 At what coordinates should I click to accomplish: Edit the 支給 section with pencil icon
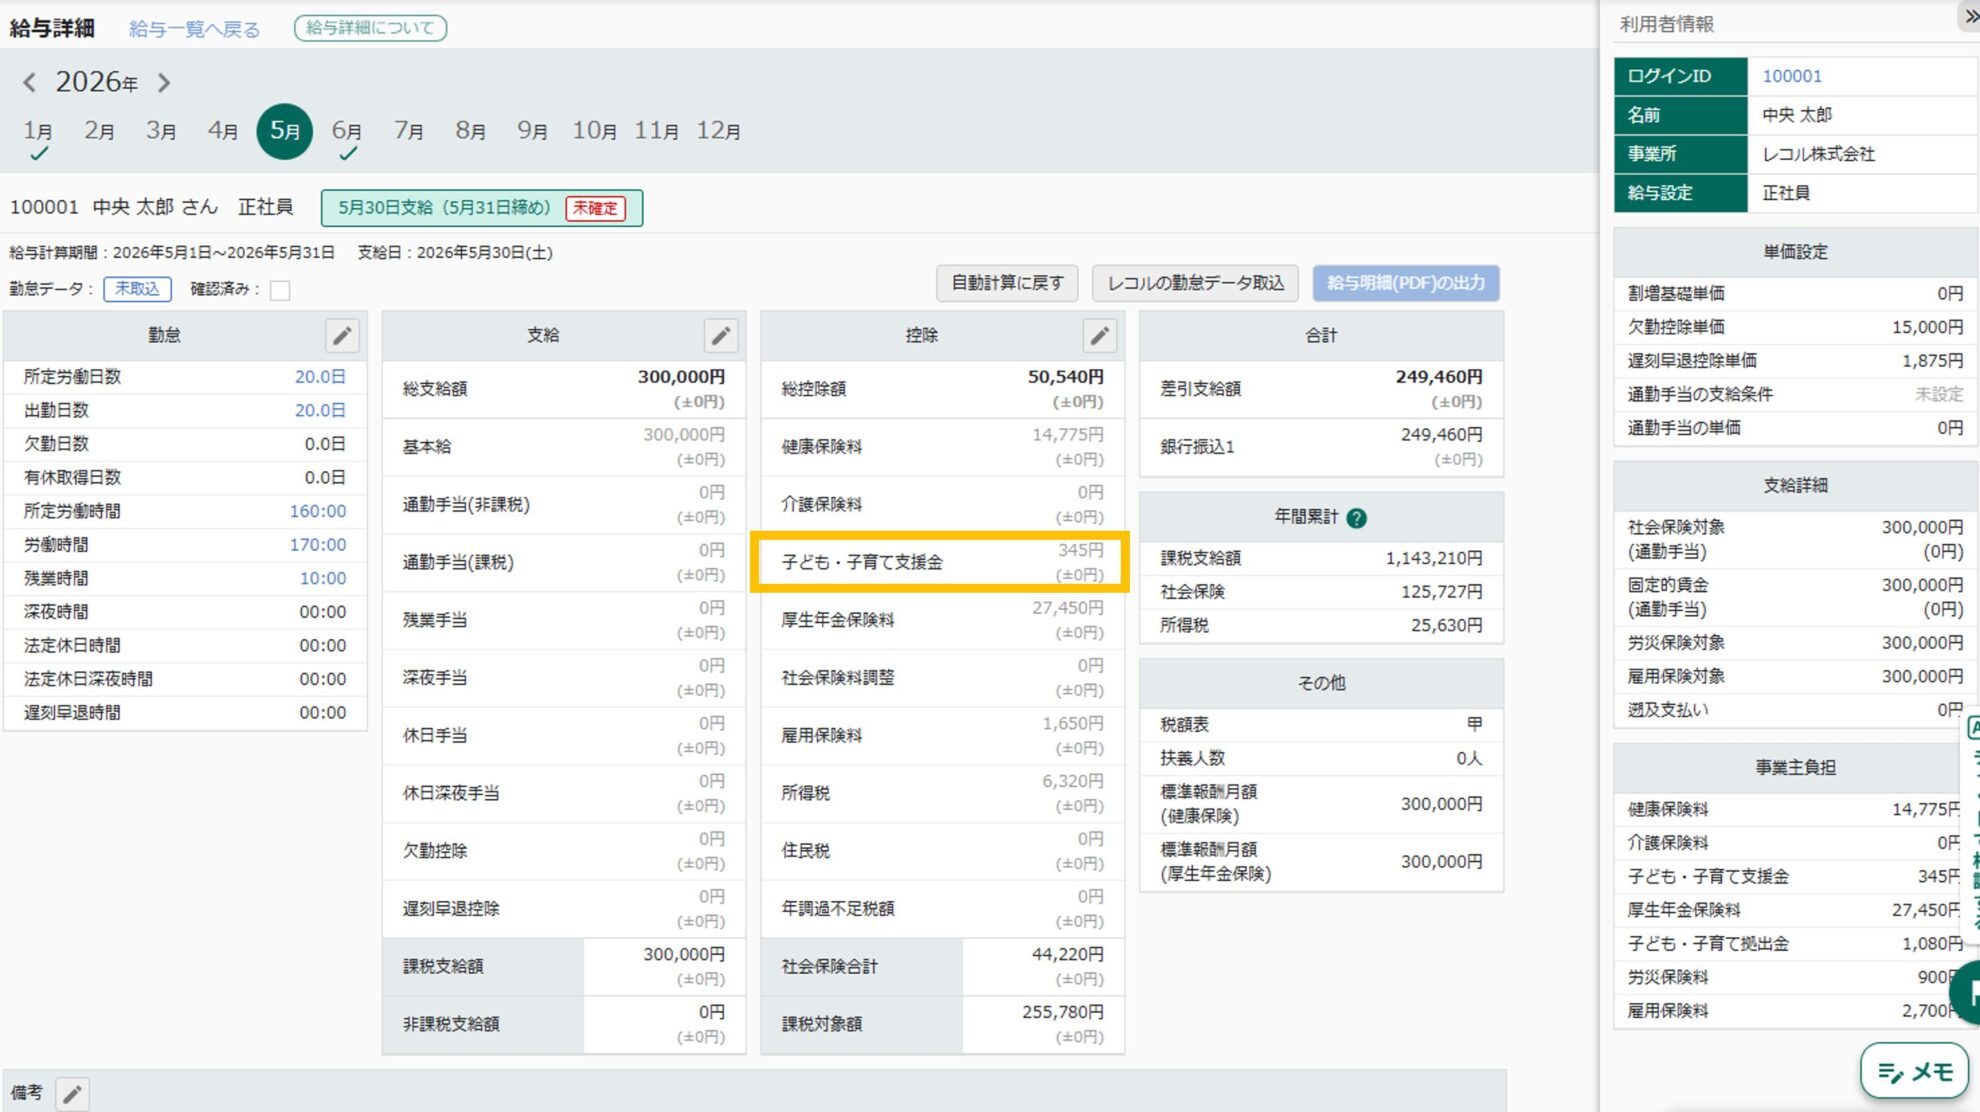coord(720,336)
